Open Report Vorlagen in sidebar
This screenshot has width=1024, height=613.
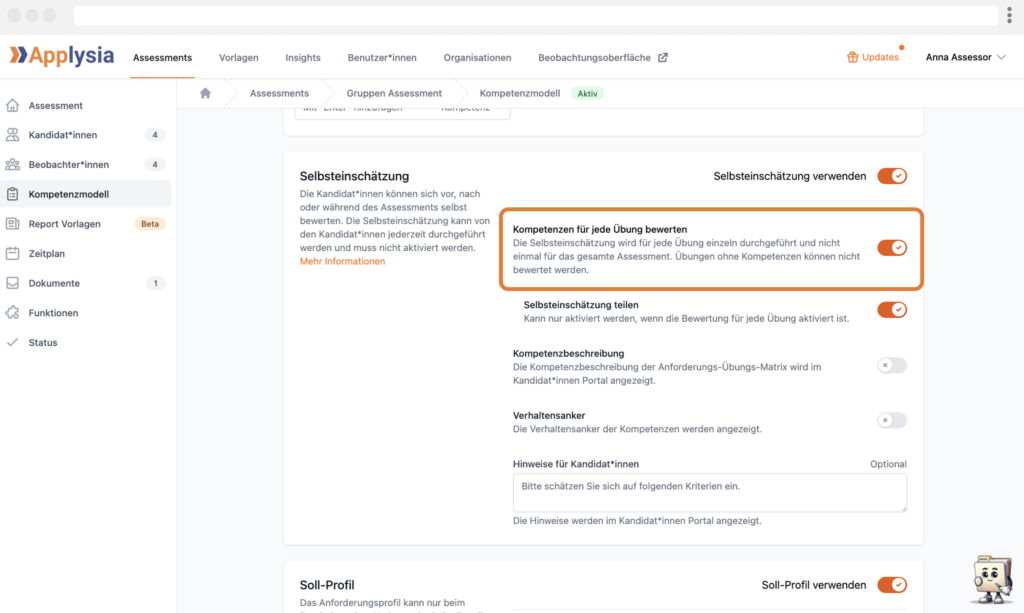pyautogui.click(x=64, y=224)
